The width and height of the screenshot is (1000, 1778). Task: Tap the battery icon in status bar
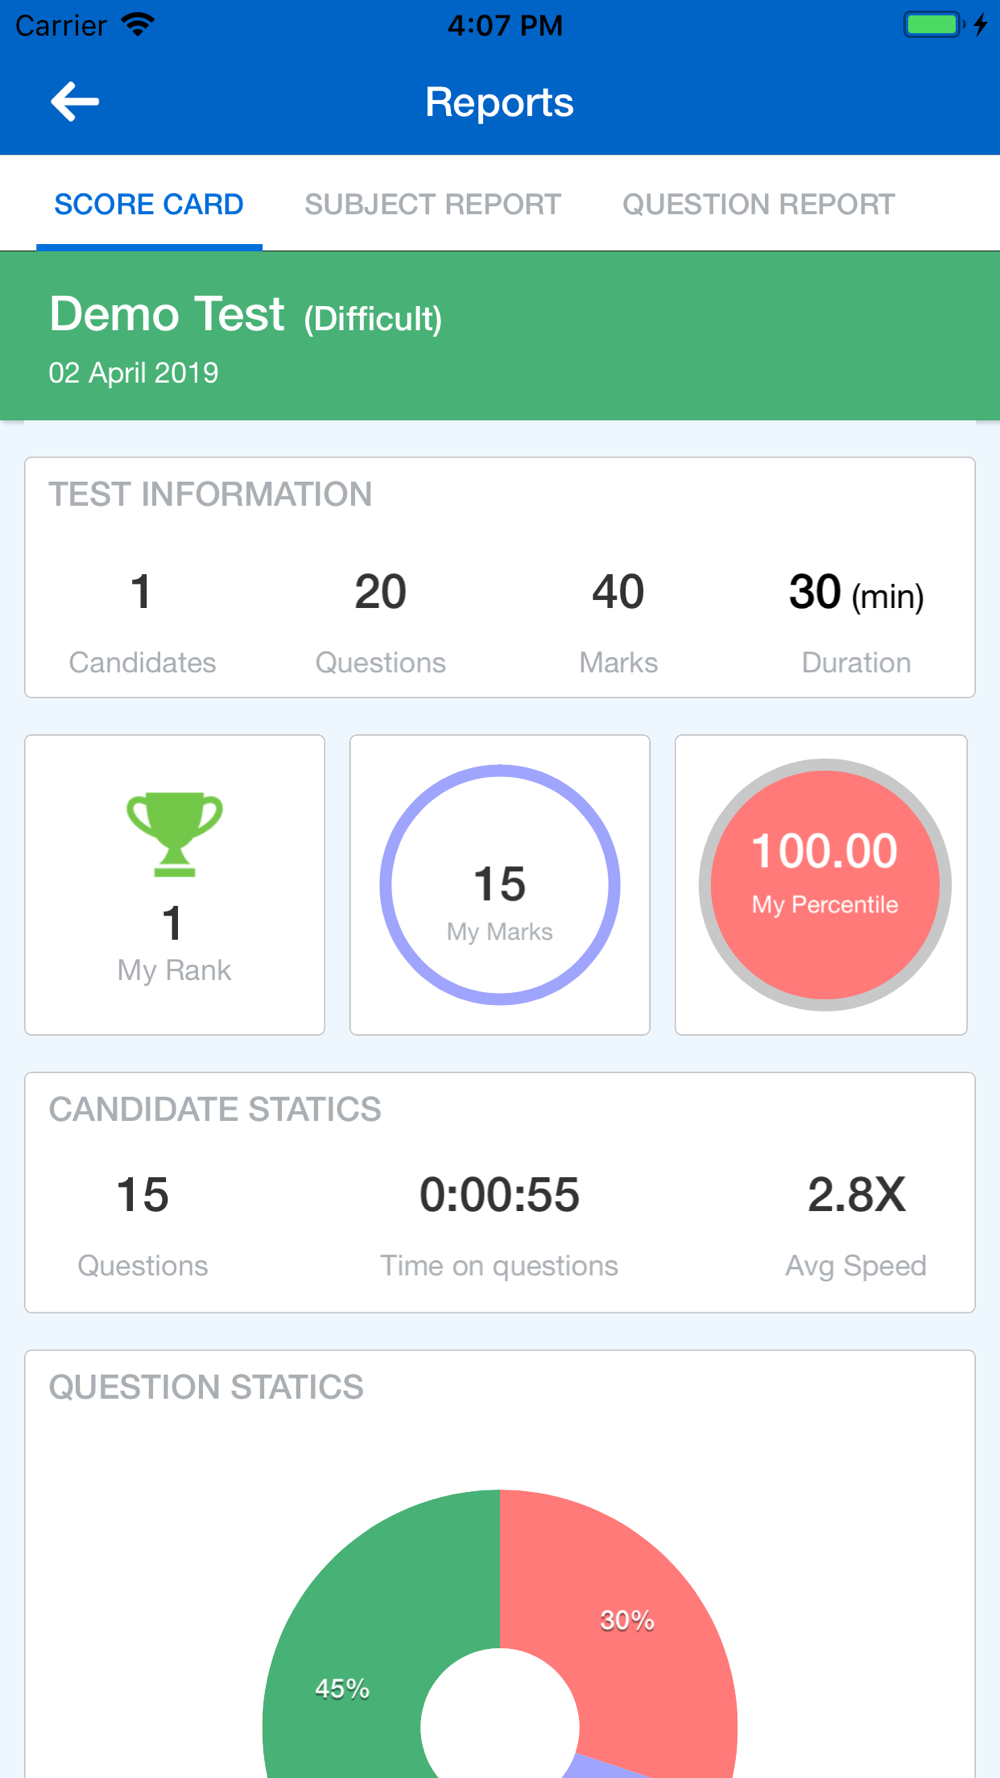pyautogui.click(x=934, y=24)
